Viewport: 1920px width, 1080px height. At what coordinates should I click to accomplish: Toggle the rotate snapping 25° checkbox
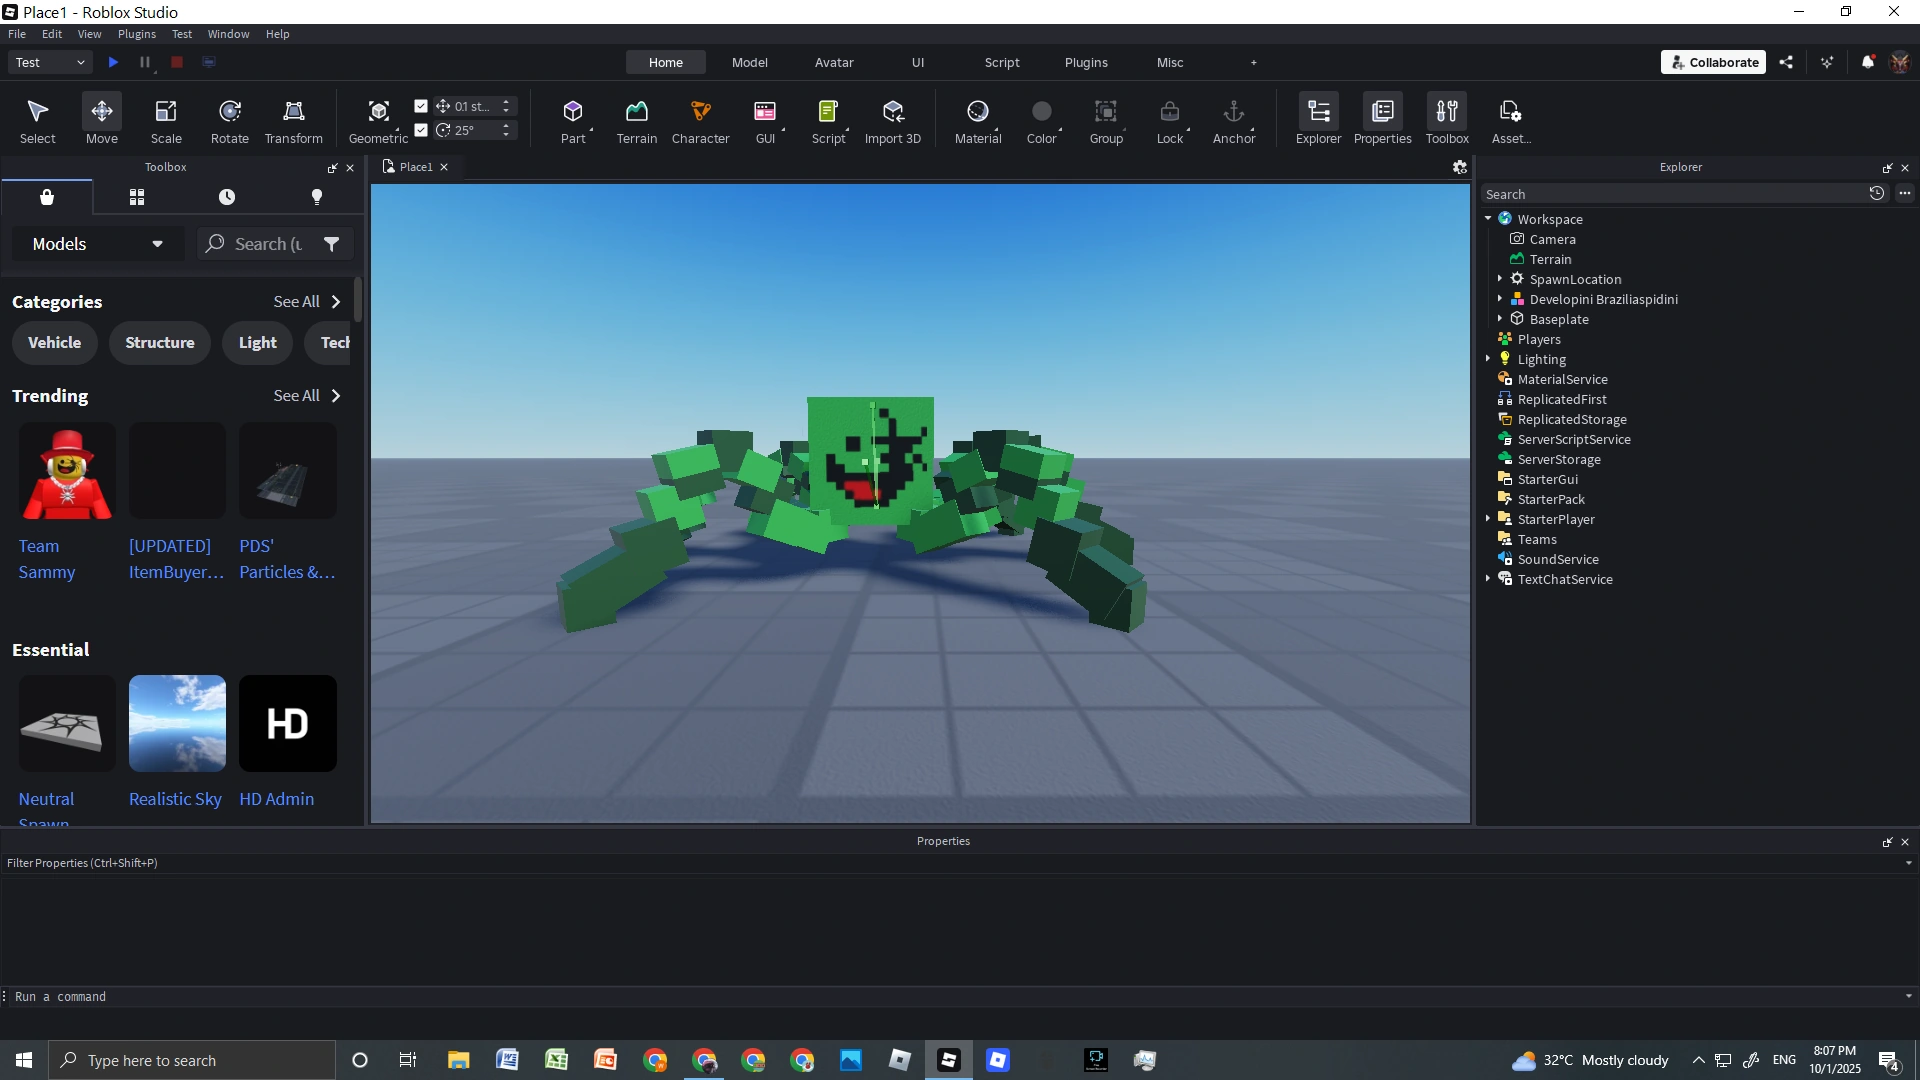[421, 130]
